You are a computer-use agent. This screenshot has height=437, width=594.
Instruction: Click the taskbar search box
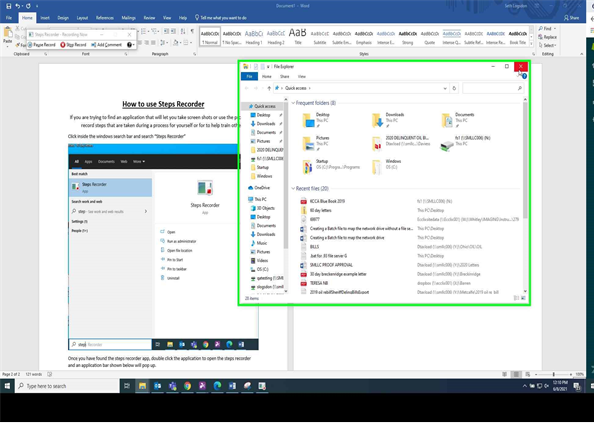pos(67,386)
